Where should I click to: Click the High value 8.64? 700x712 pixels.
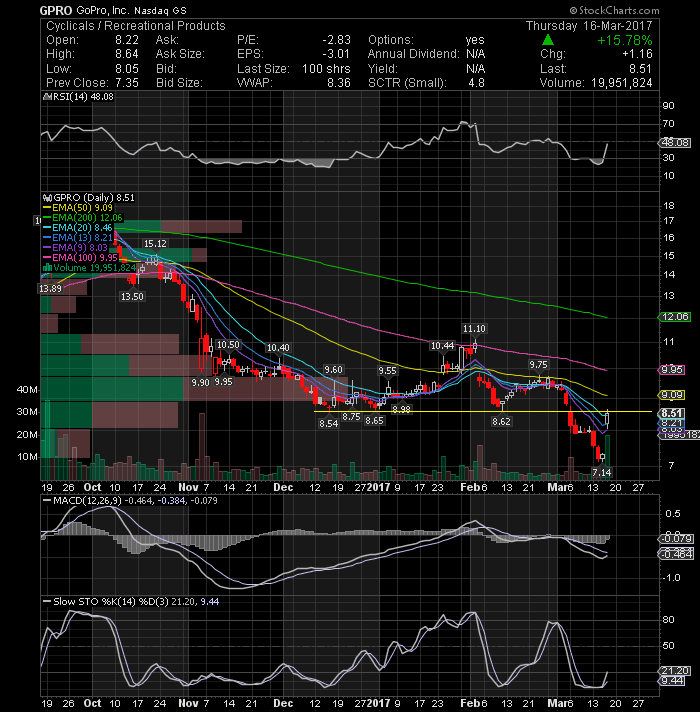[127, 54]
